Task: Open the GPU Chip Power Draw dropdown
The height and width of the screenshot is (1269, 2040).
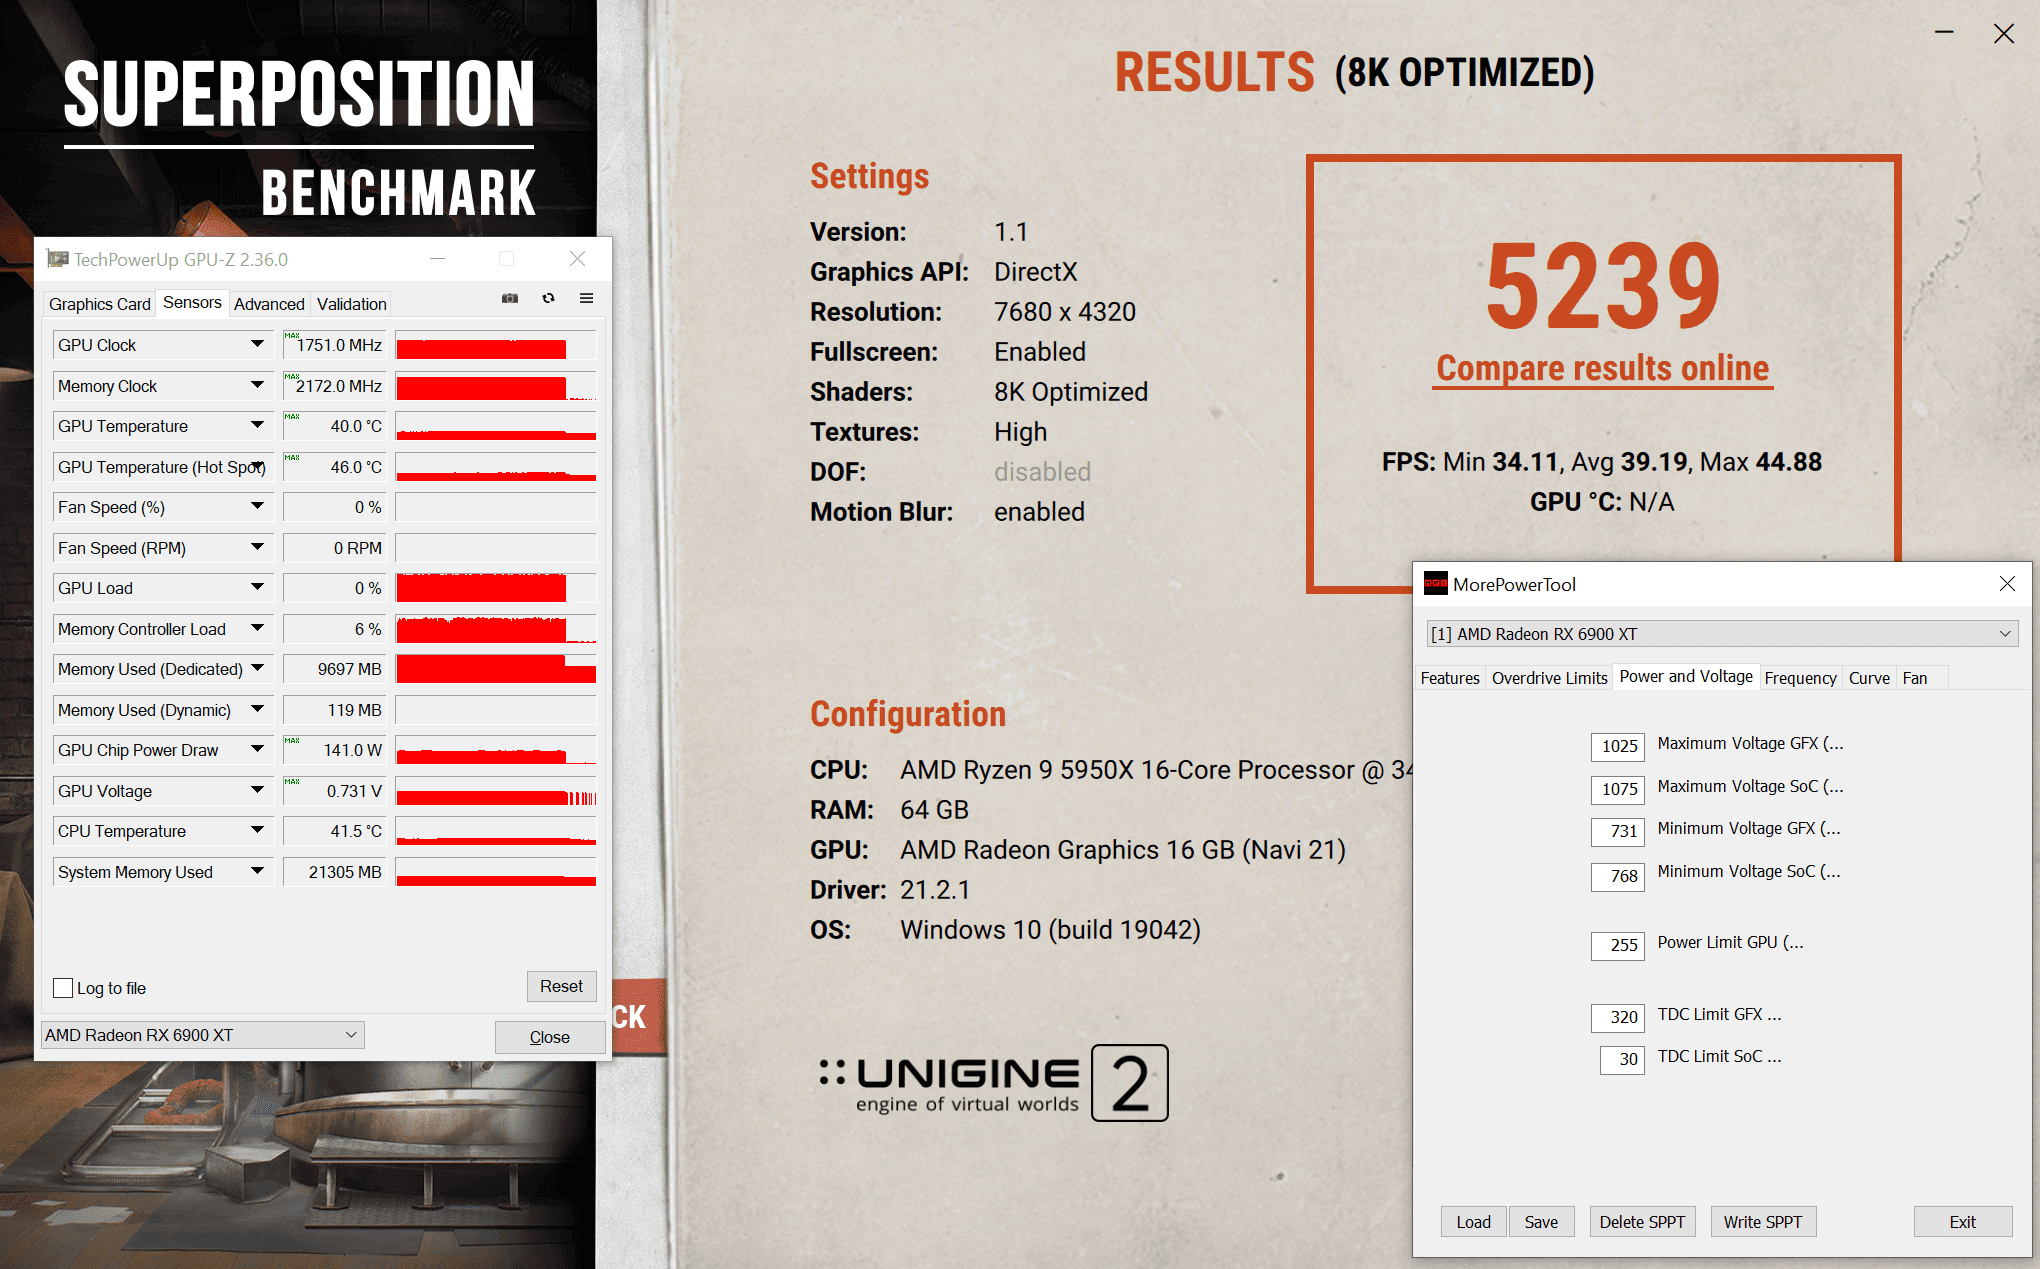Action: pos(257,750)
